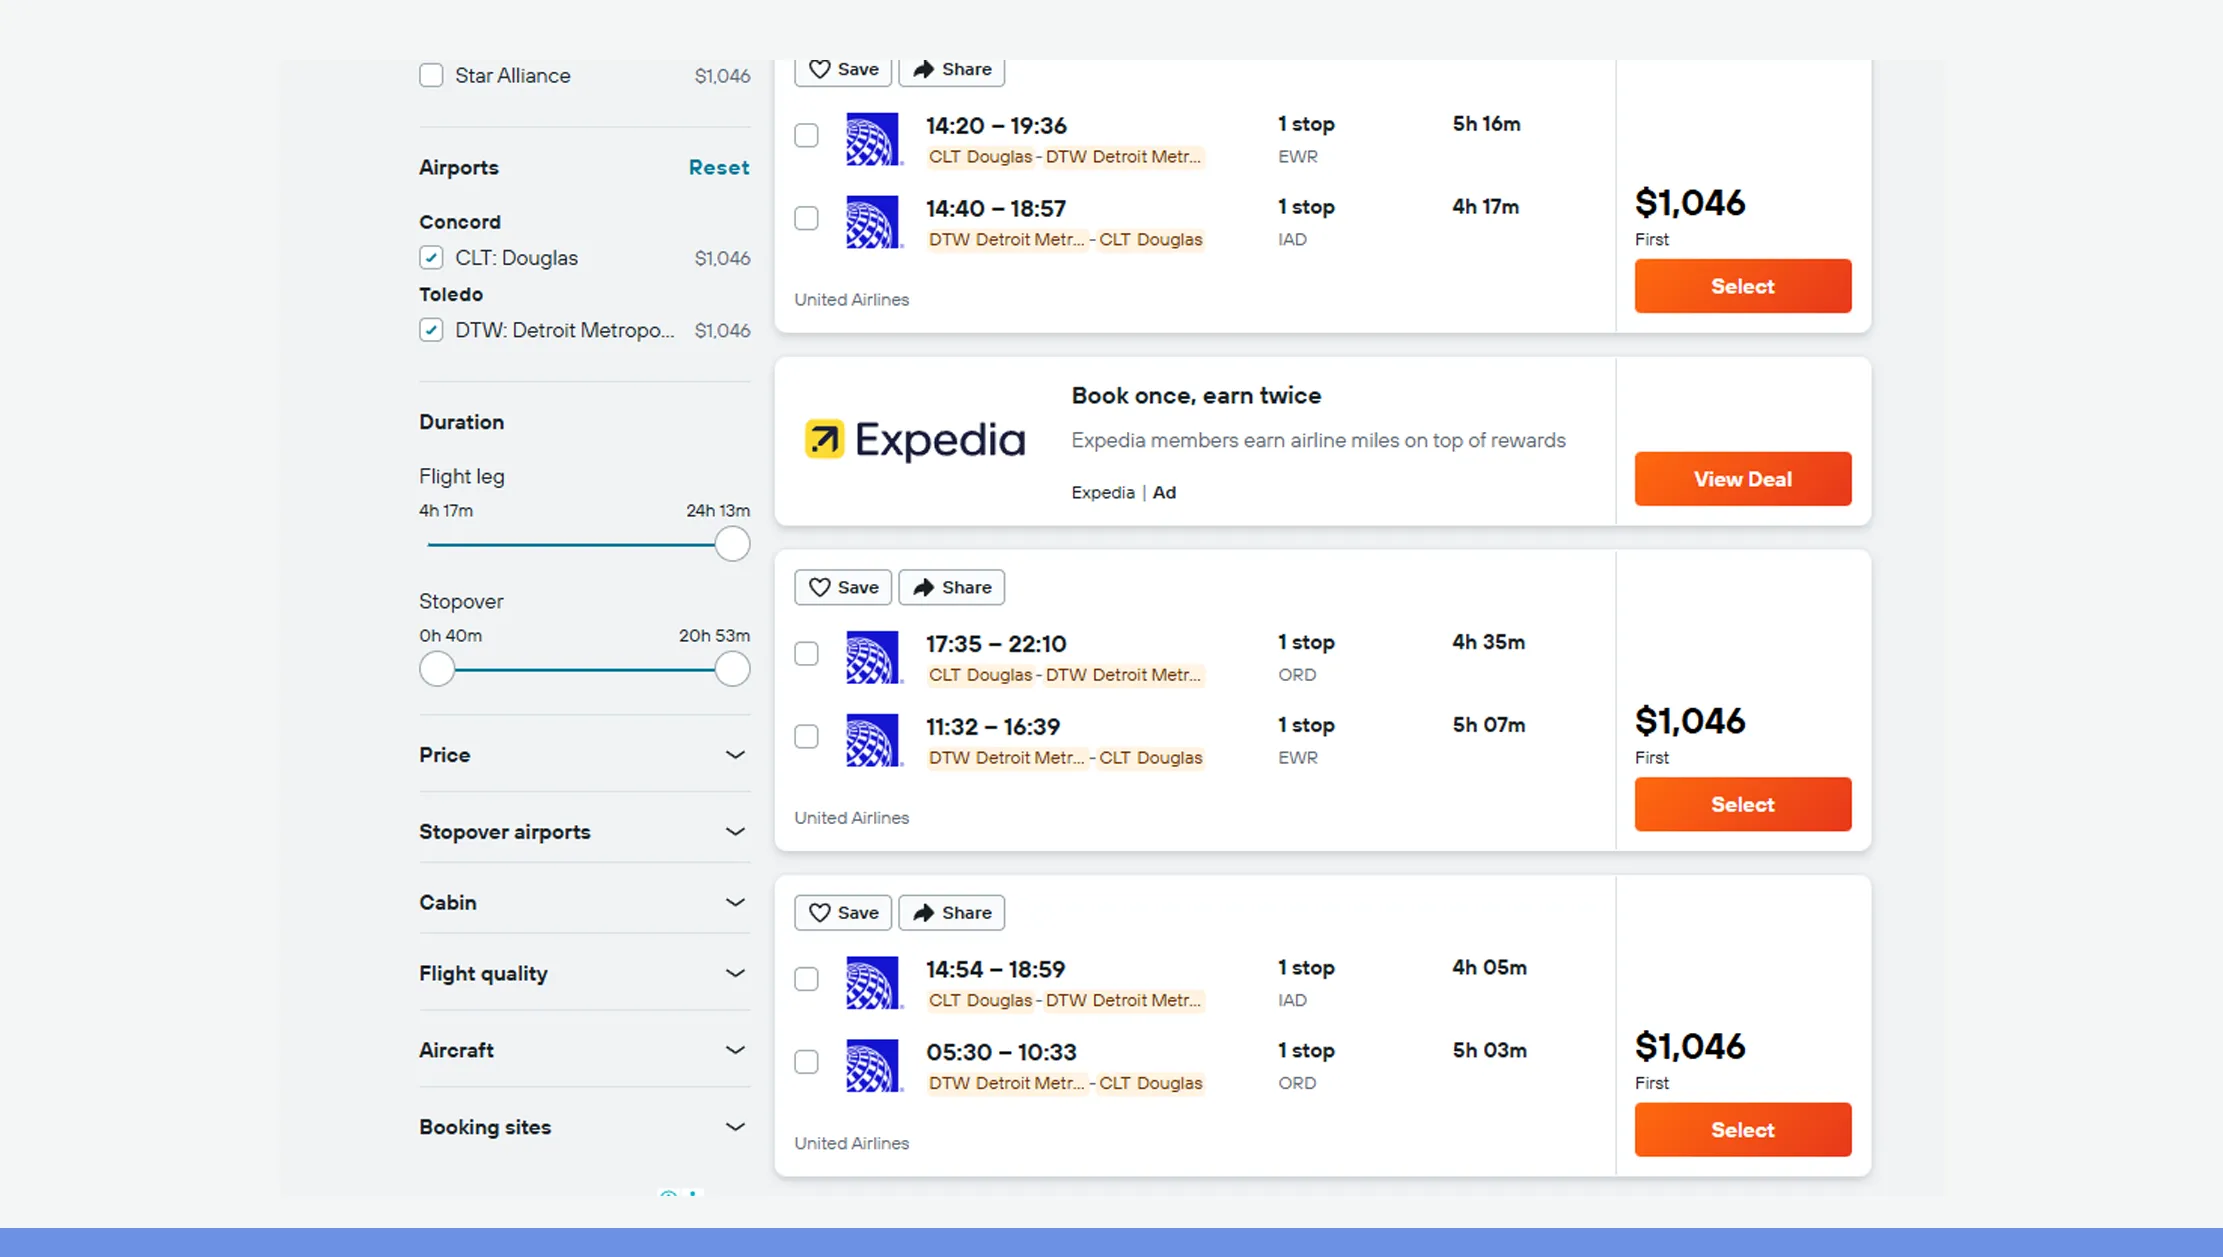Image resolution: width=2223 pixels, height=1257 pixels.
Task: Share the 14:54 flight itinerary
Action: click(x=950, y=912)
